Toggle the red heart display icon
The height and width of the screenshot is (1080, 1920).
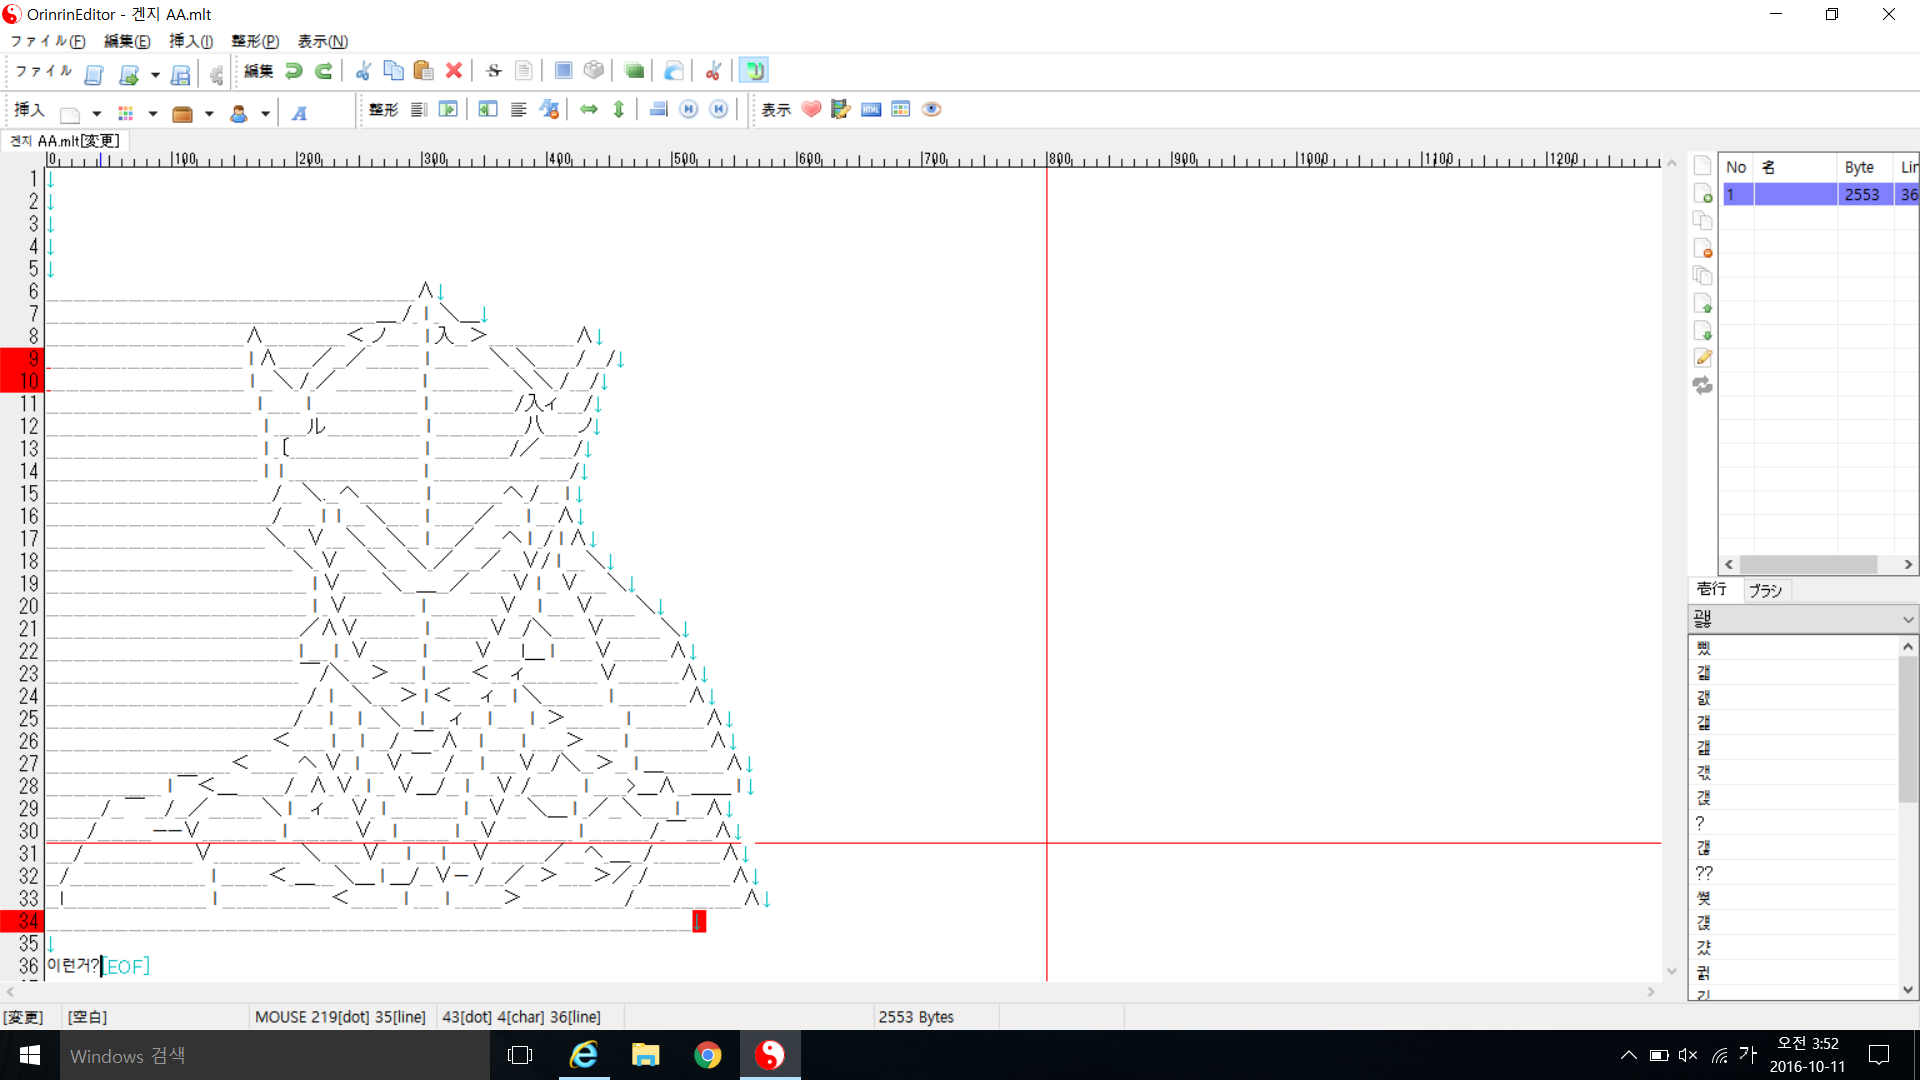811,110
